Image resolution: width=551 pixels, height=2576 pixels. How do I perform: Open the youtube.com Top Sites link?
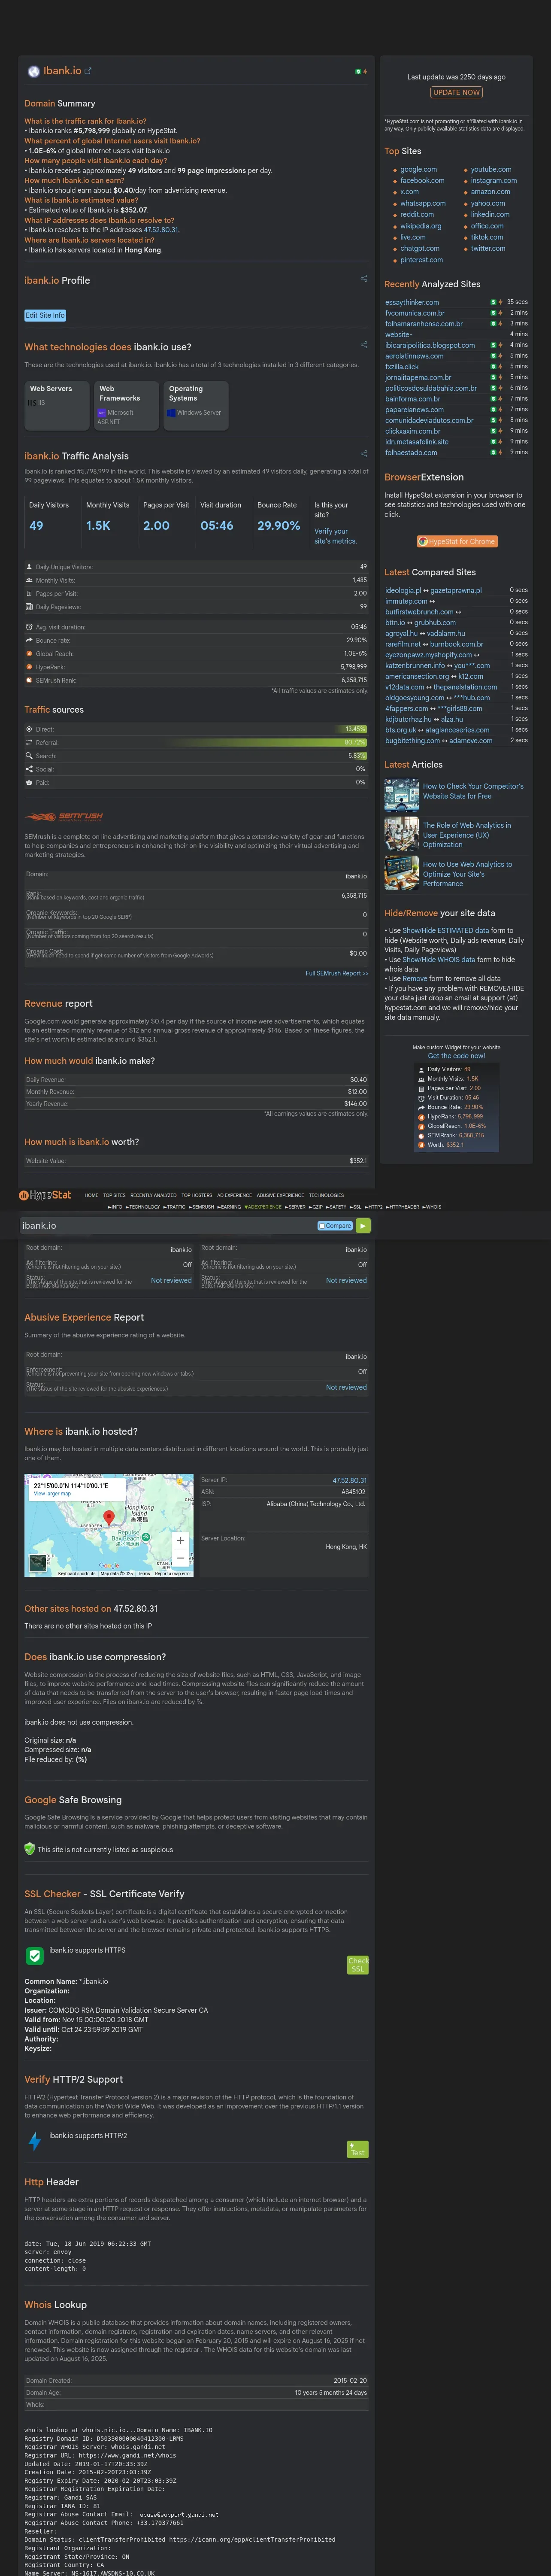click(x=491, y=169)
